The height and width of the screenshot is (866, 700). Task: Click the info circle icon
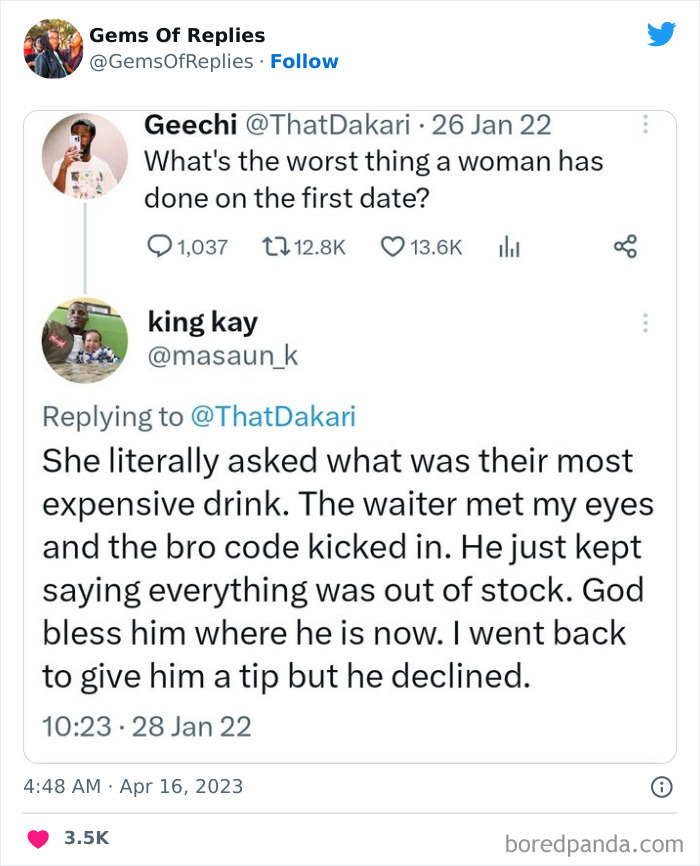(x=661, y=787)
